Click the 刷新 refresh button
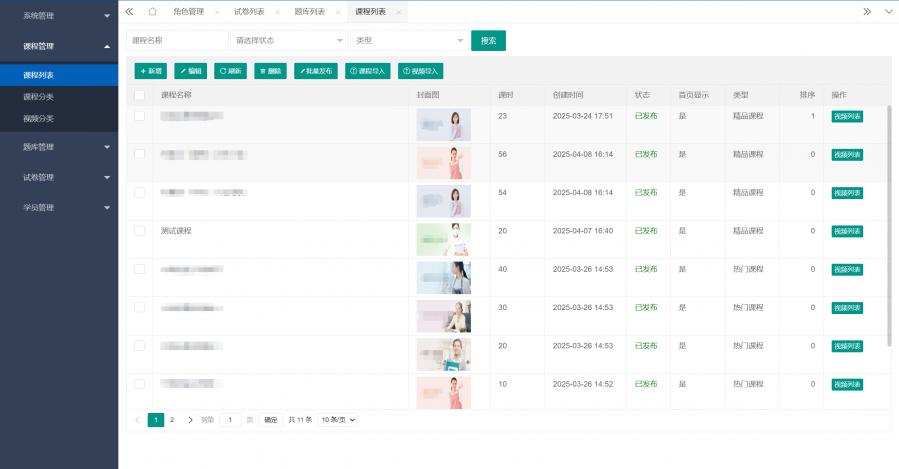Image resolution: width=899 pixels, height=469 pixels. pos(230,71)
